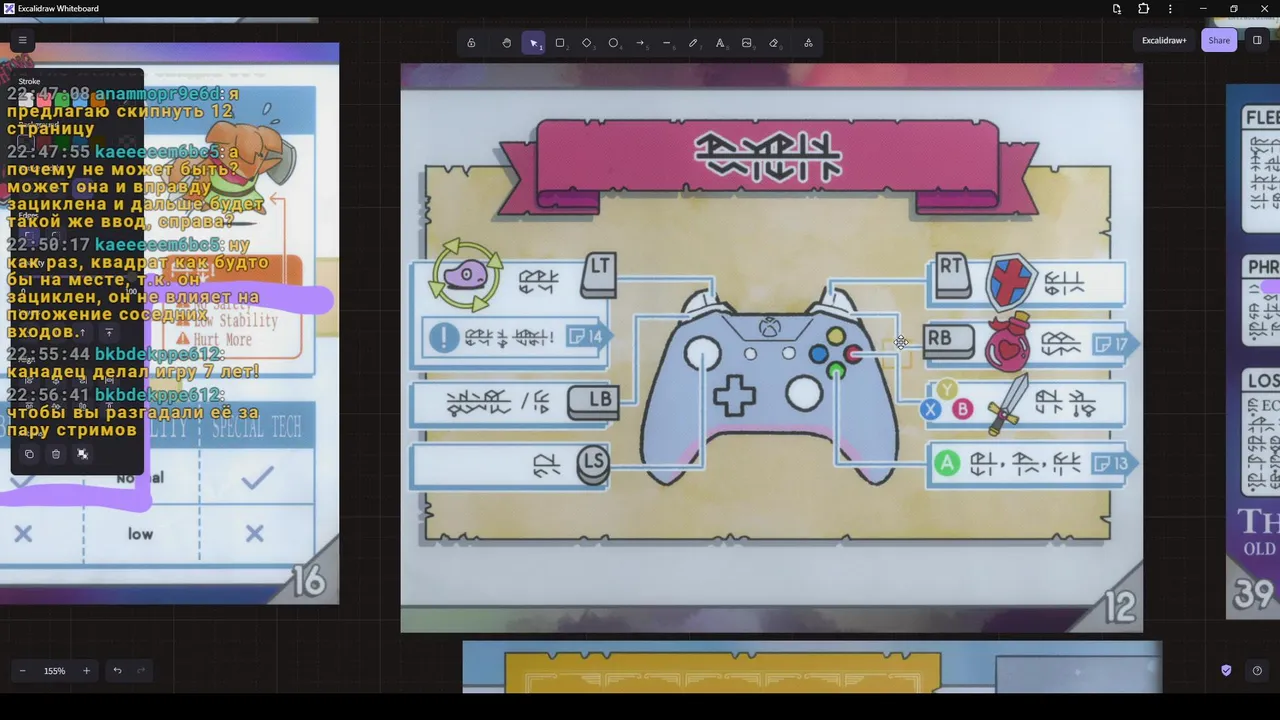Open the More tools shapes menu
Viewport: 1280px width, 720px height.
pos(808,43)
